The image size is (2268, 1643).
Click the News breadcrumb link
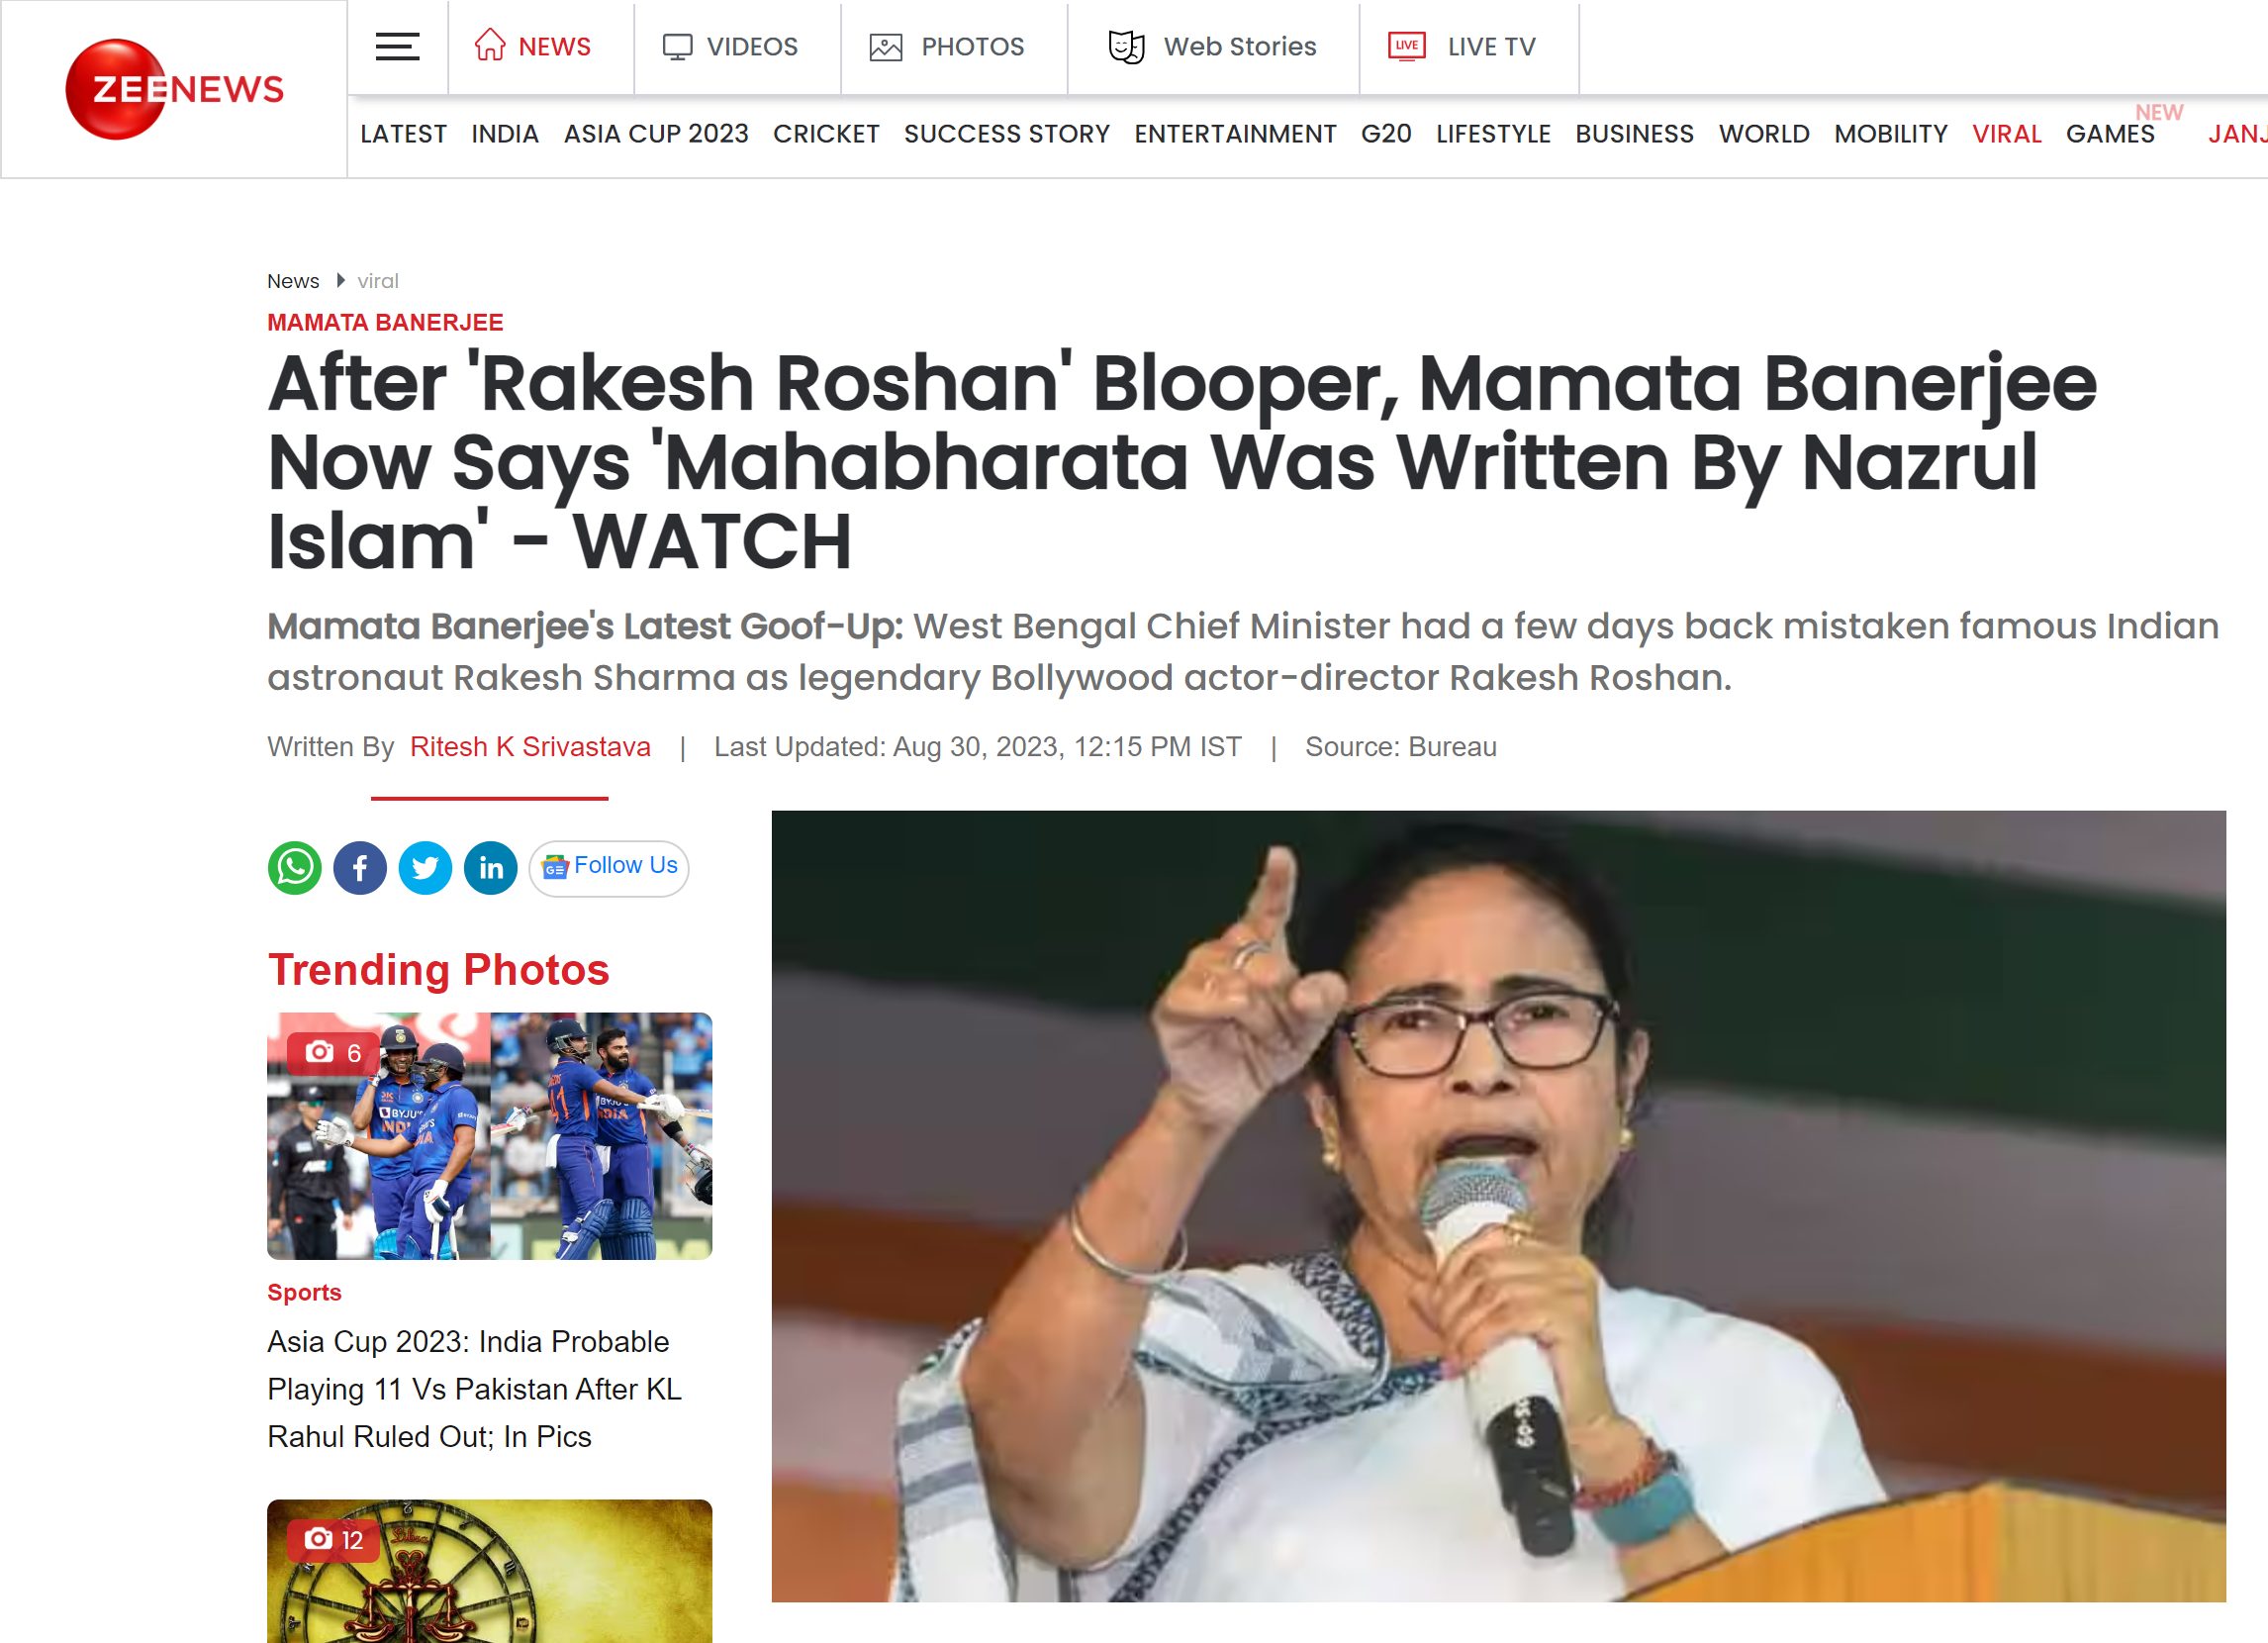(293, 281)
